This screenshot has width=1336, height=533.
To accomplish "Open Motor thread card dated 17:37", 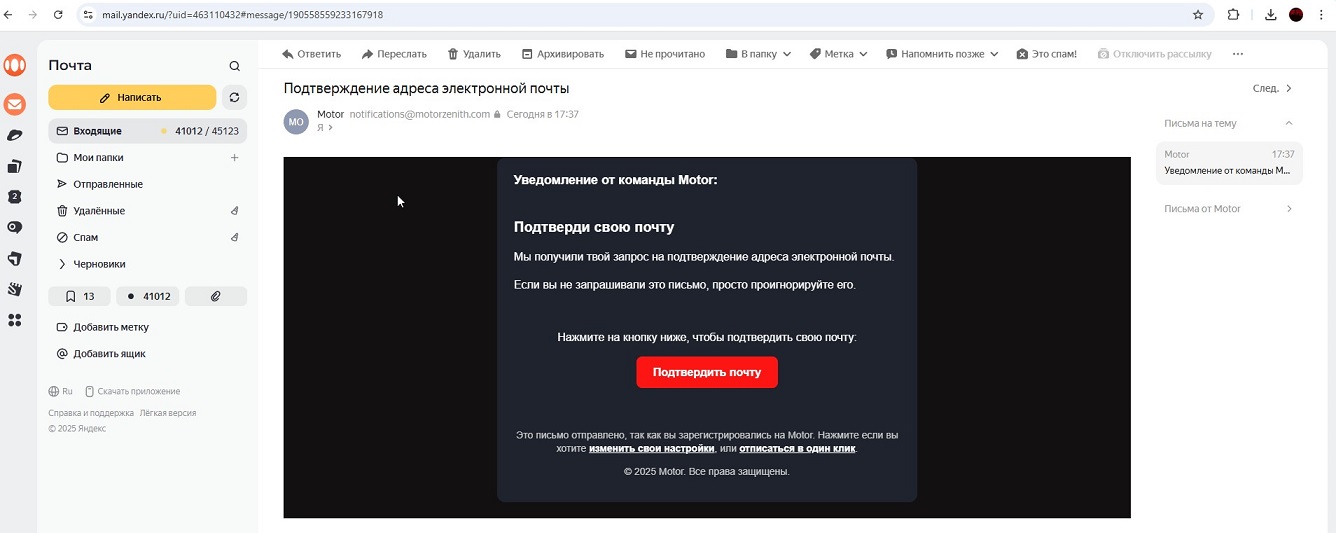I will [x=1229, y=163].
